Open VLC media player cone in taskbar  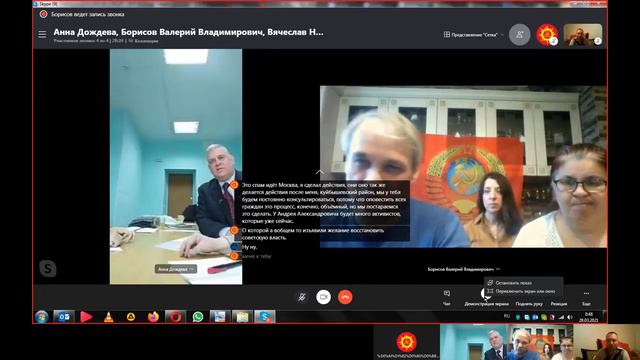tap(109, 317)
